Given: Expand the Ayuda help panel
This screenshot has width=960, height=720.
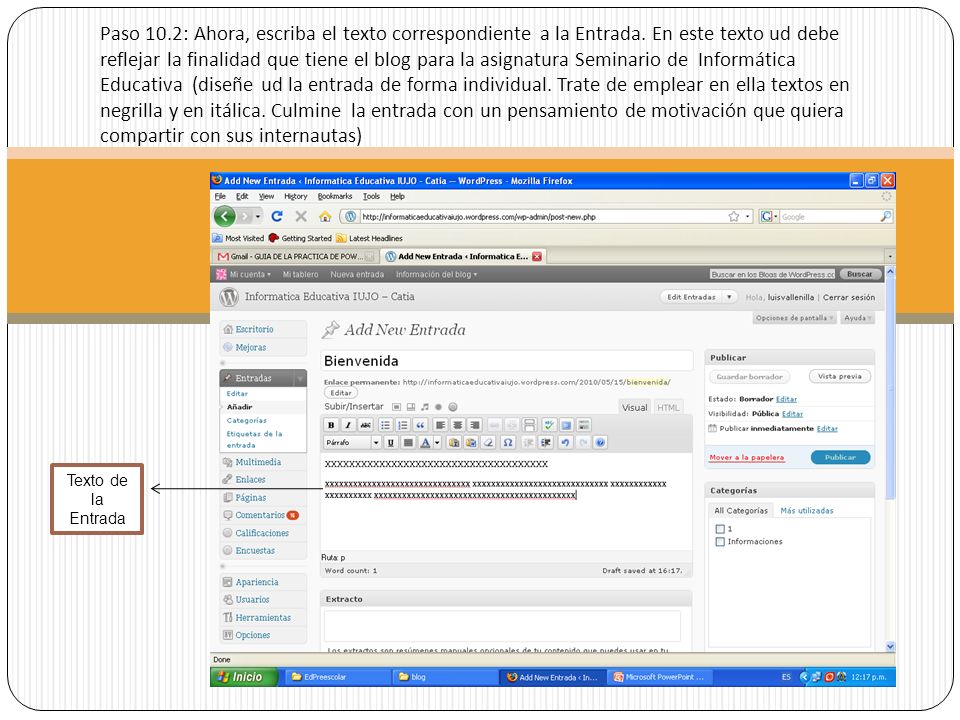Looking at the screenshot, I should tap(858, 318).
